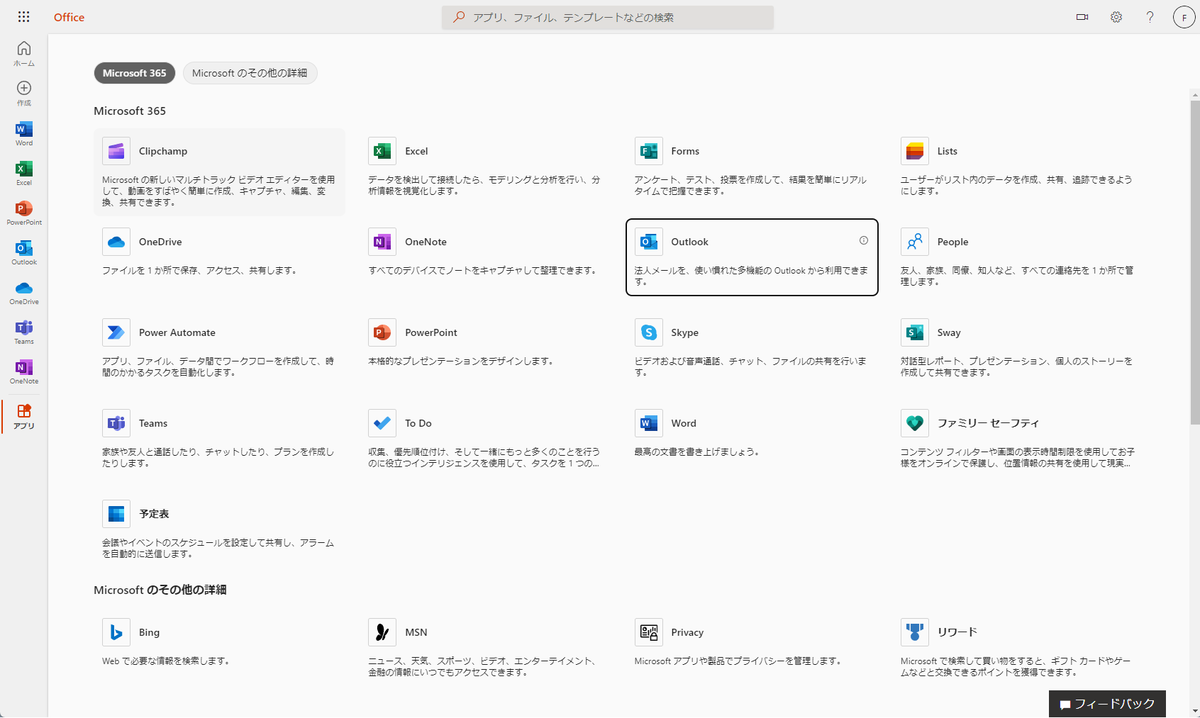Click the Family Safety heart icon

914,423
